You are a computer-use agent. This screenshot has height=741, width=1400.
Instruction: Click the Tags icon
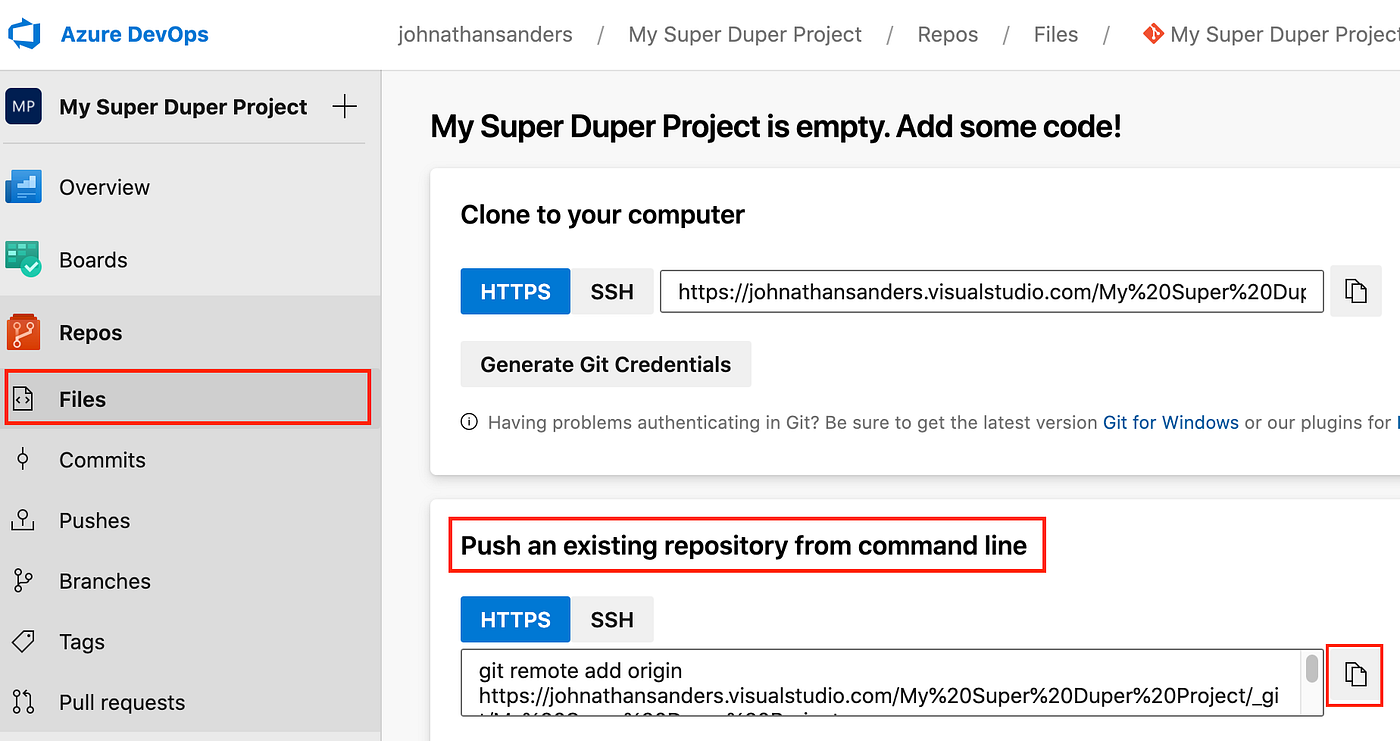click(23, 641)
